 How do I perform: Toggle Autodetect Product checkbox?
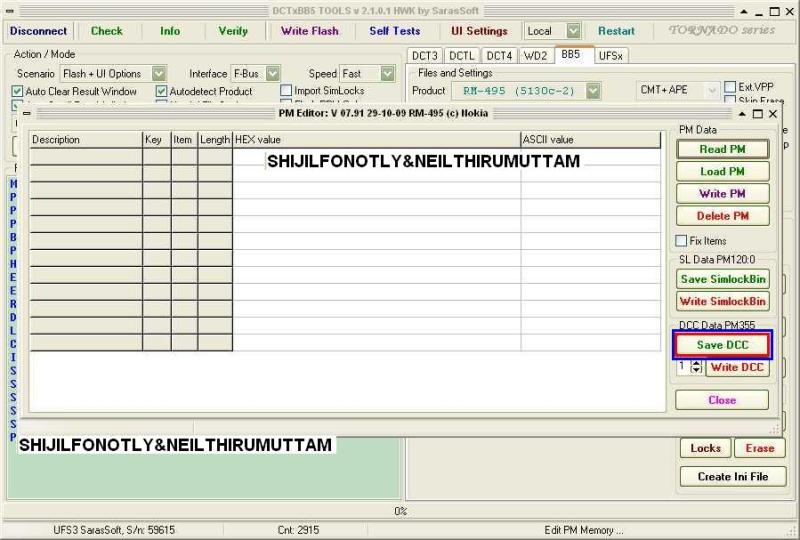point(162,91)
